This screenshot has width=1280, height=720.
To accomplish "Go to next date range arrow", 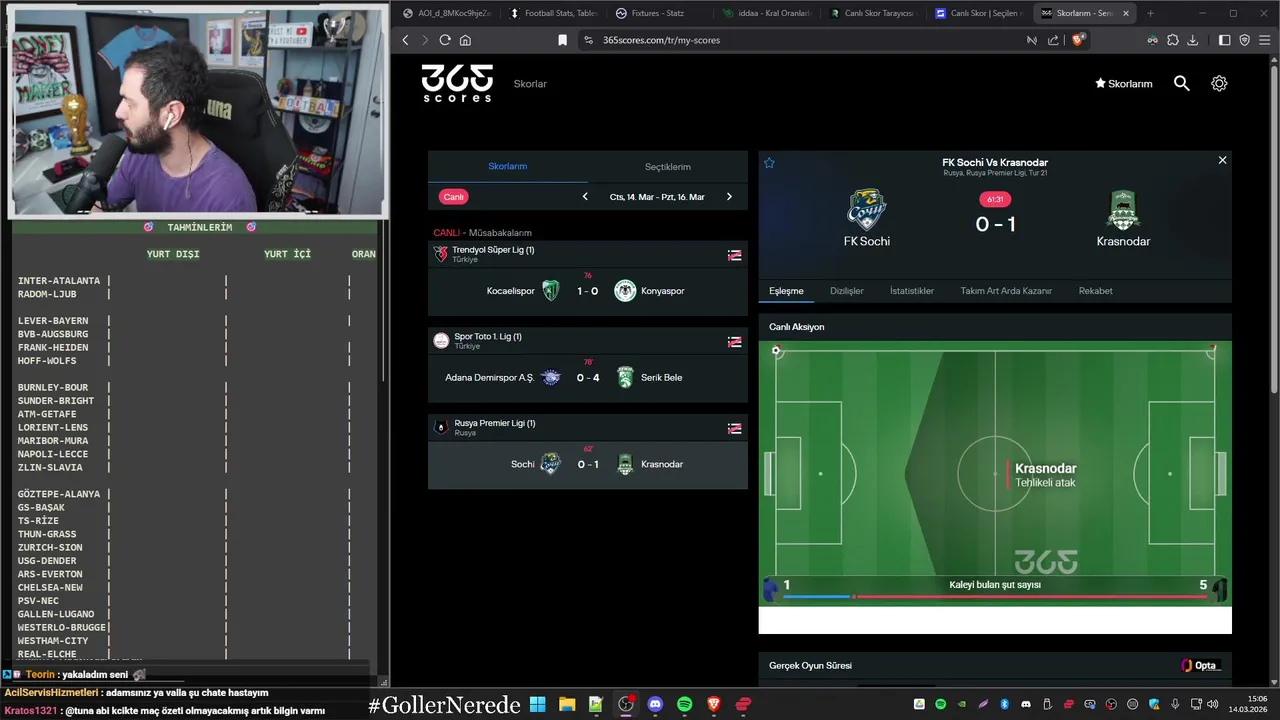I will pyautogui.click(x=729, y=197).
